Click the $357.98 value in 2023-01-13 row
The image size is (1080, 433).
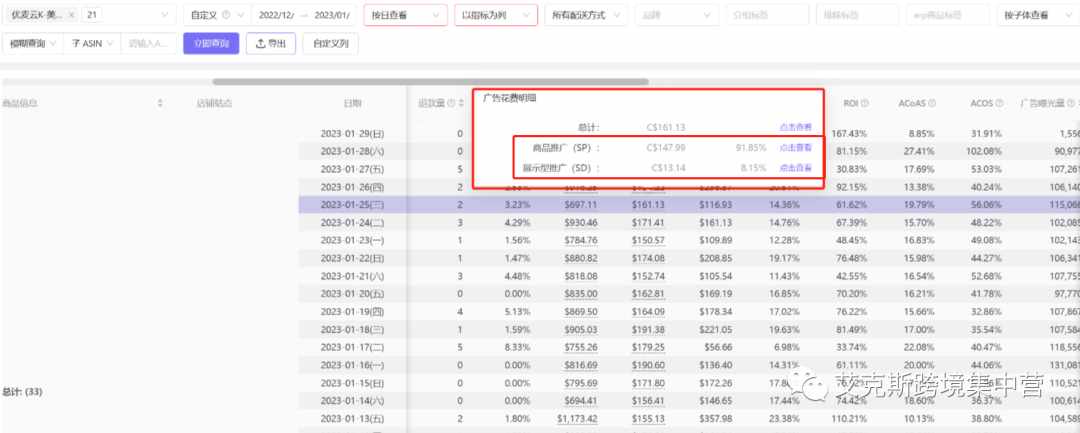point(715,419)
